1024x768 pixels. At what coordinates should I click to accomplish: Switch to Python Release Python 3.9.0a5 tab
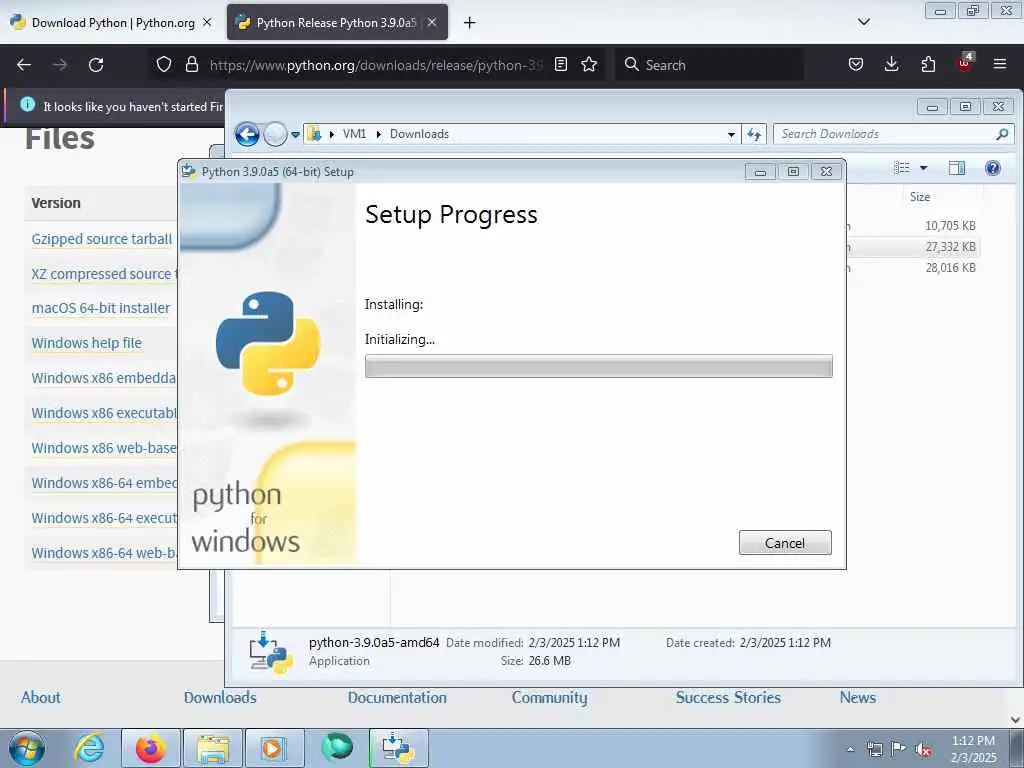(x=337, y=23)
